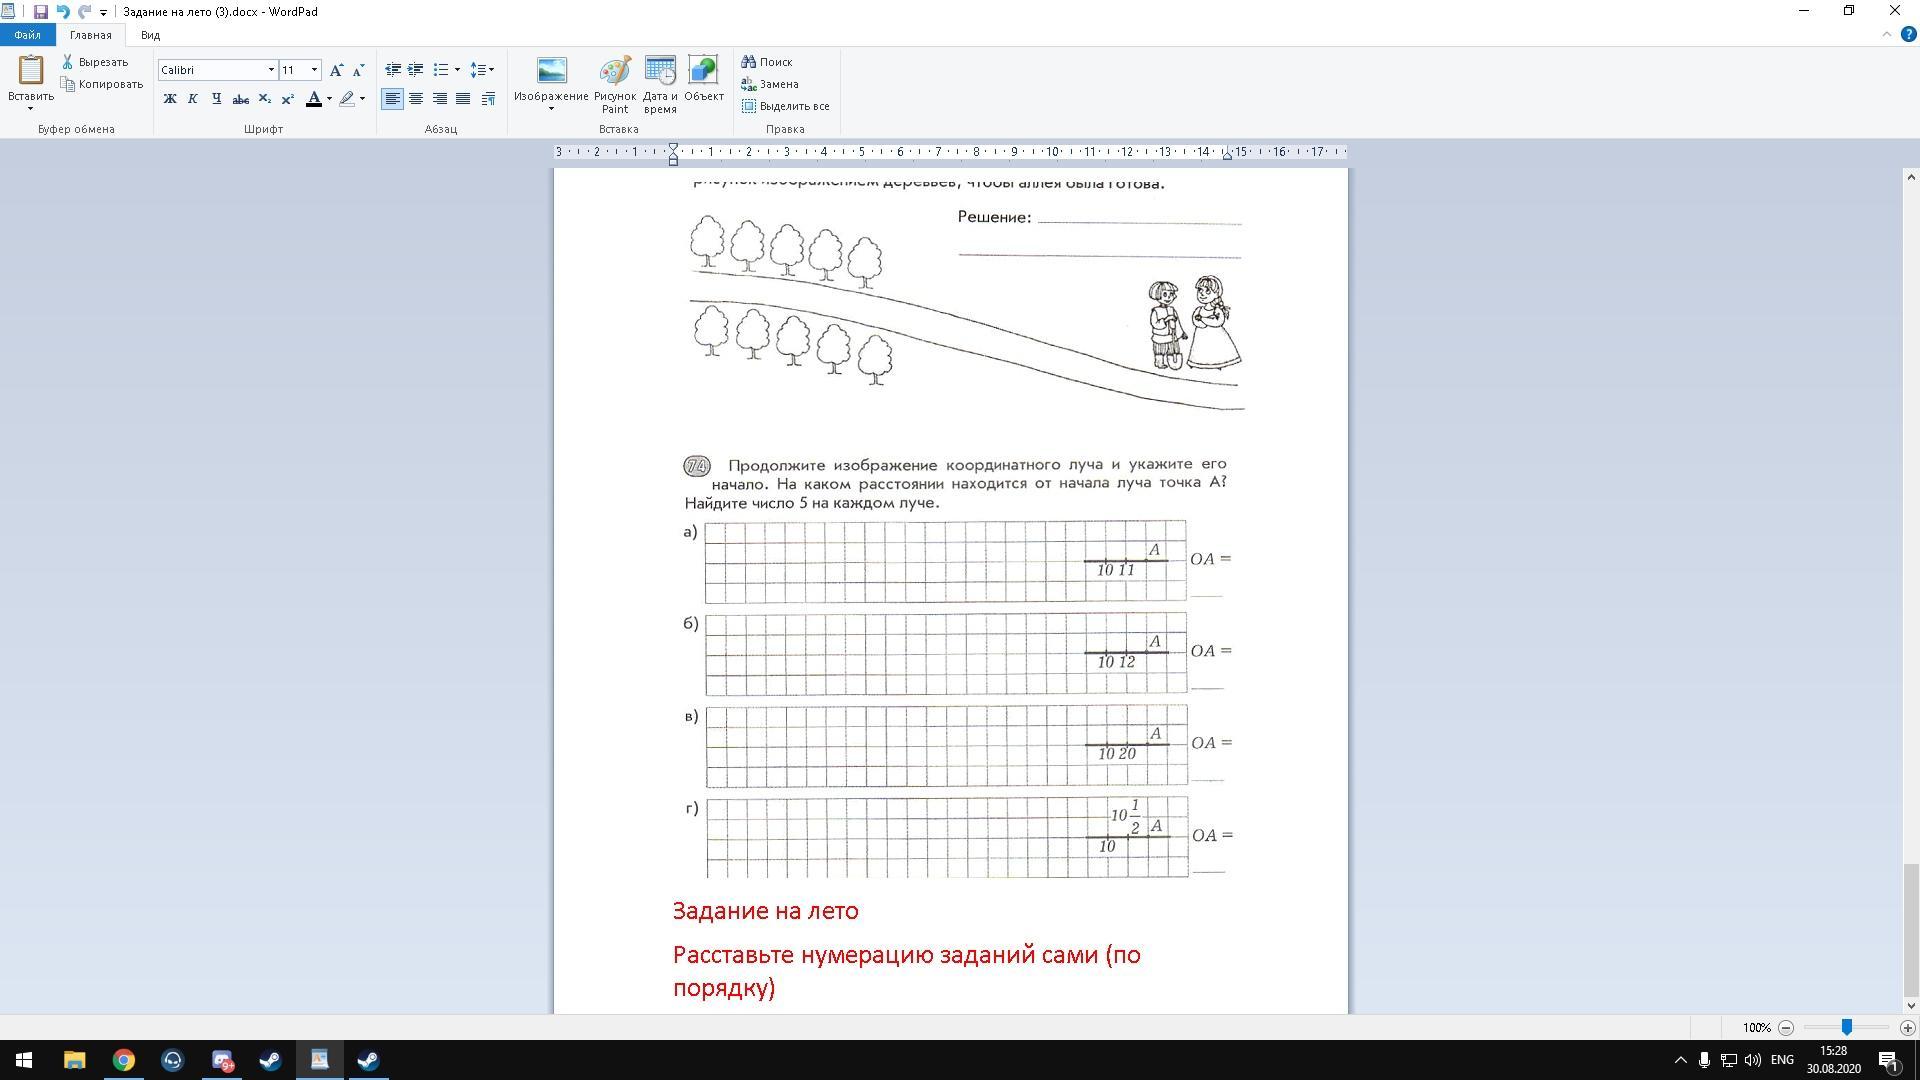The height and width of the screenshot is (1080, 1920).
Task: Align text to the left
Action: click(393, 99)
